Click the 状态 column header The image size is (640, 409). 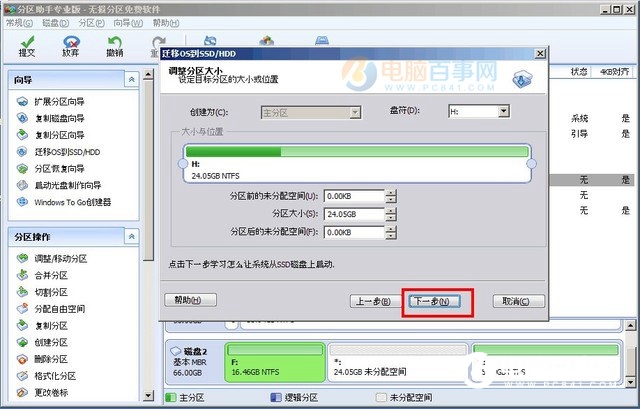(579, 72)
